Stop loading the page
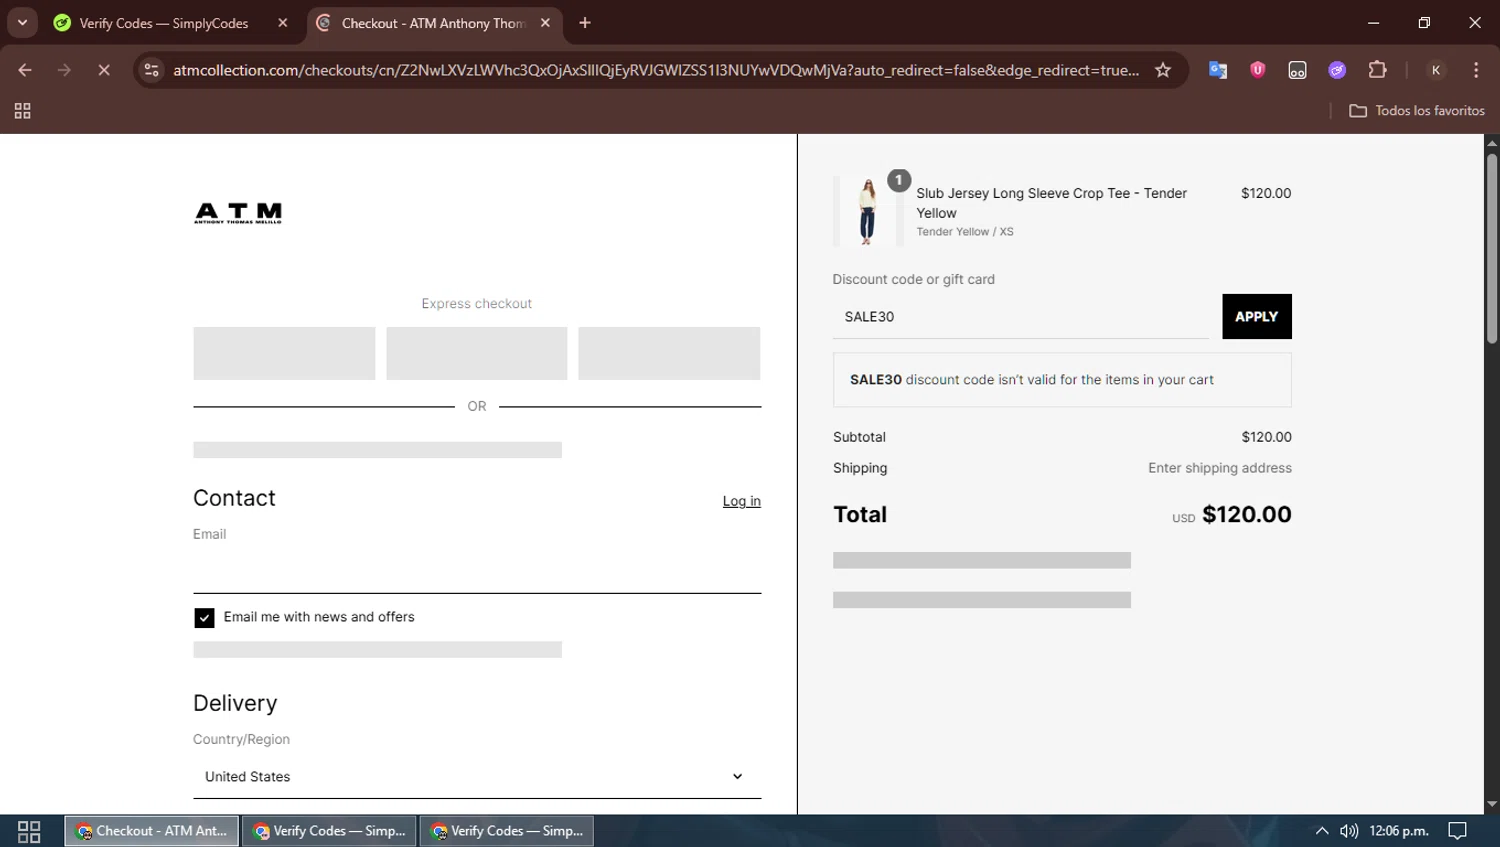Screen dimensions: 1500x847 pyautogui.click(x=104, y=70)
